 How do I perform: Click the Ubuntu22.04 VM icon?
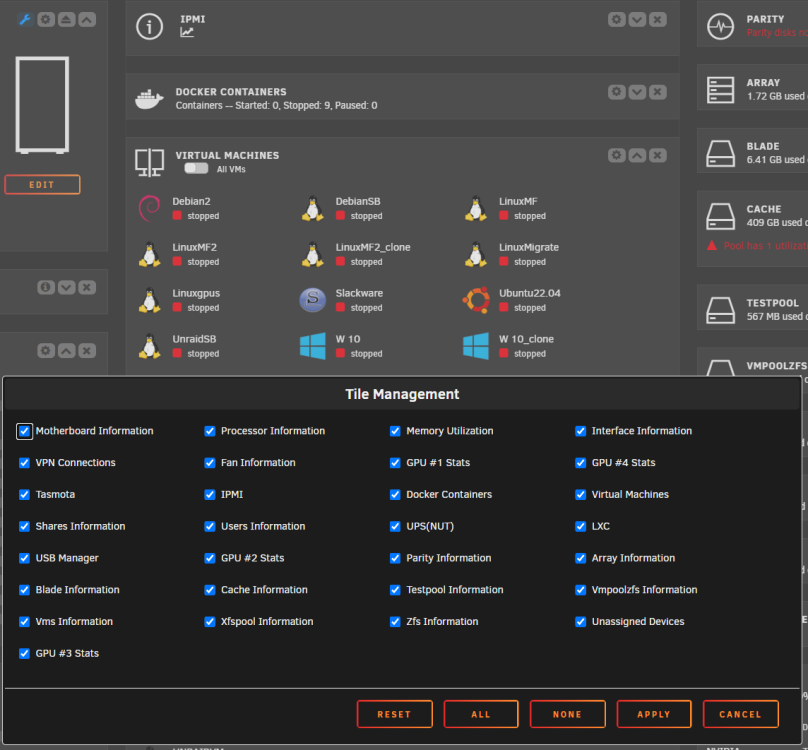(476, 300)
